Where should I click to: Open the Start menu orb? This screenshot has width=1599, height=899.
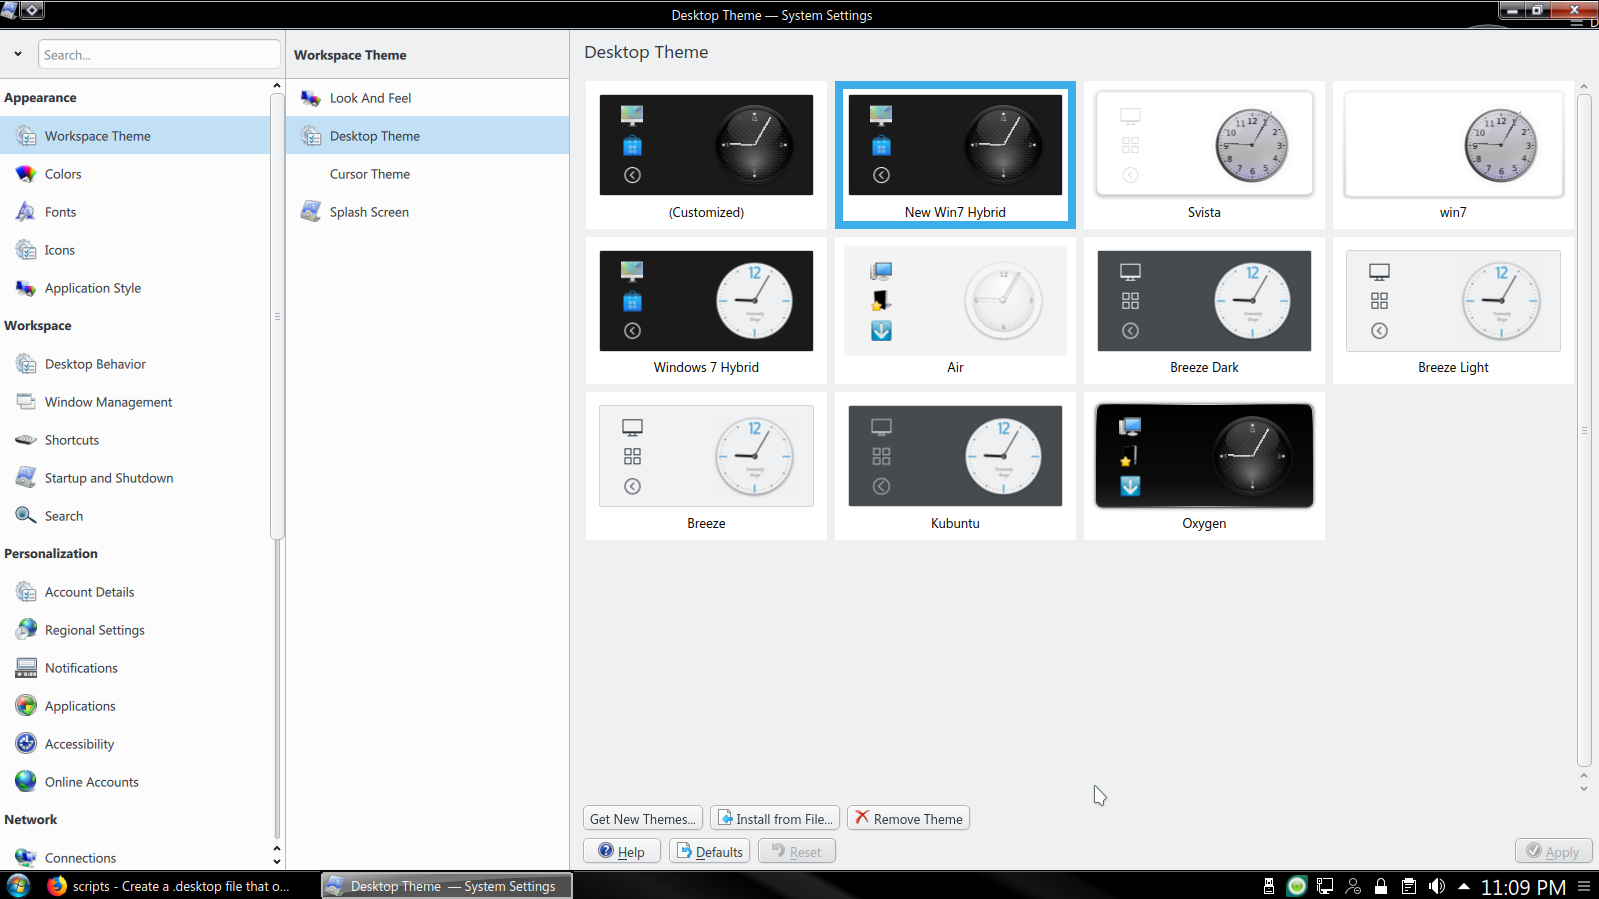point(18,886)
